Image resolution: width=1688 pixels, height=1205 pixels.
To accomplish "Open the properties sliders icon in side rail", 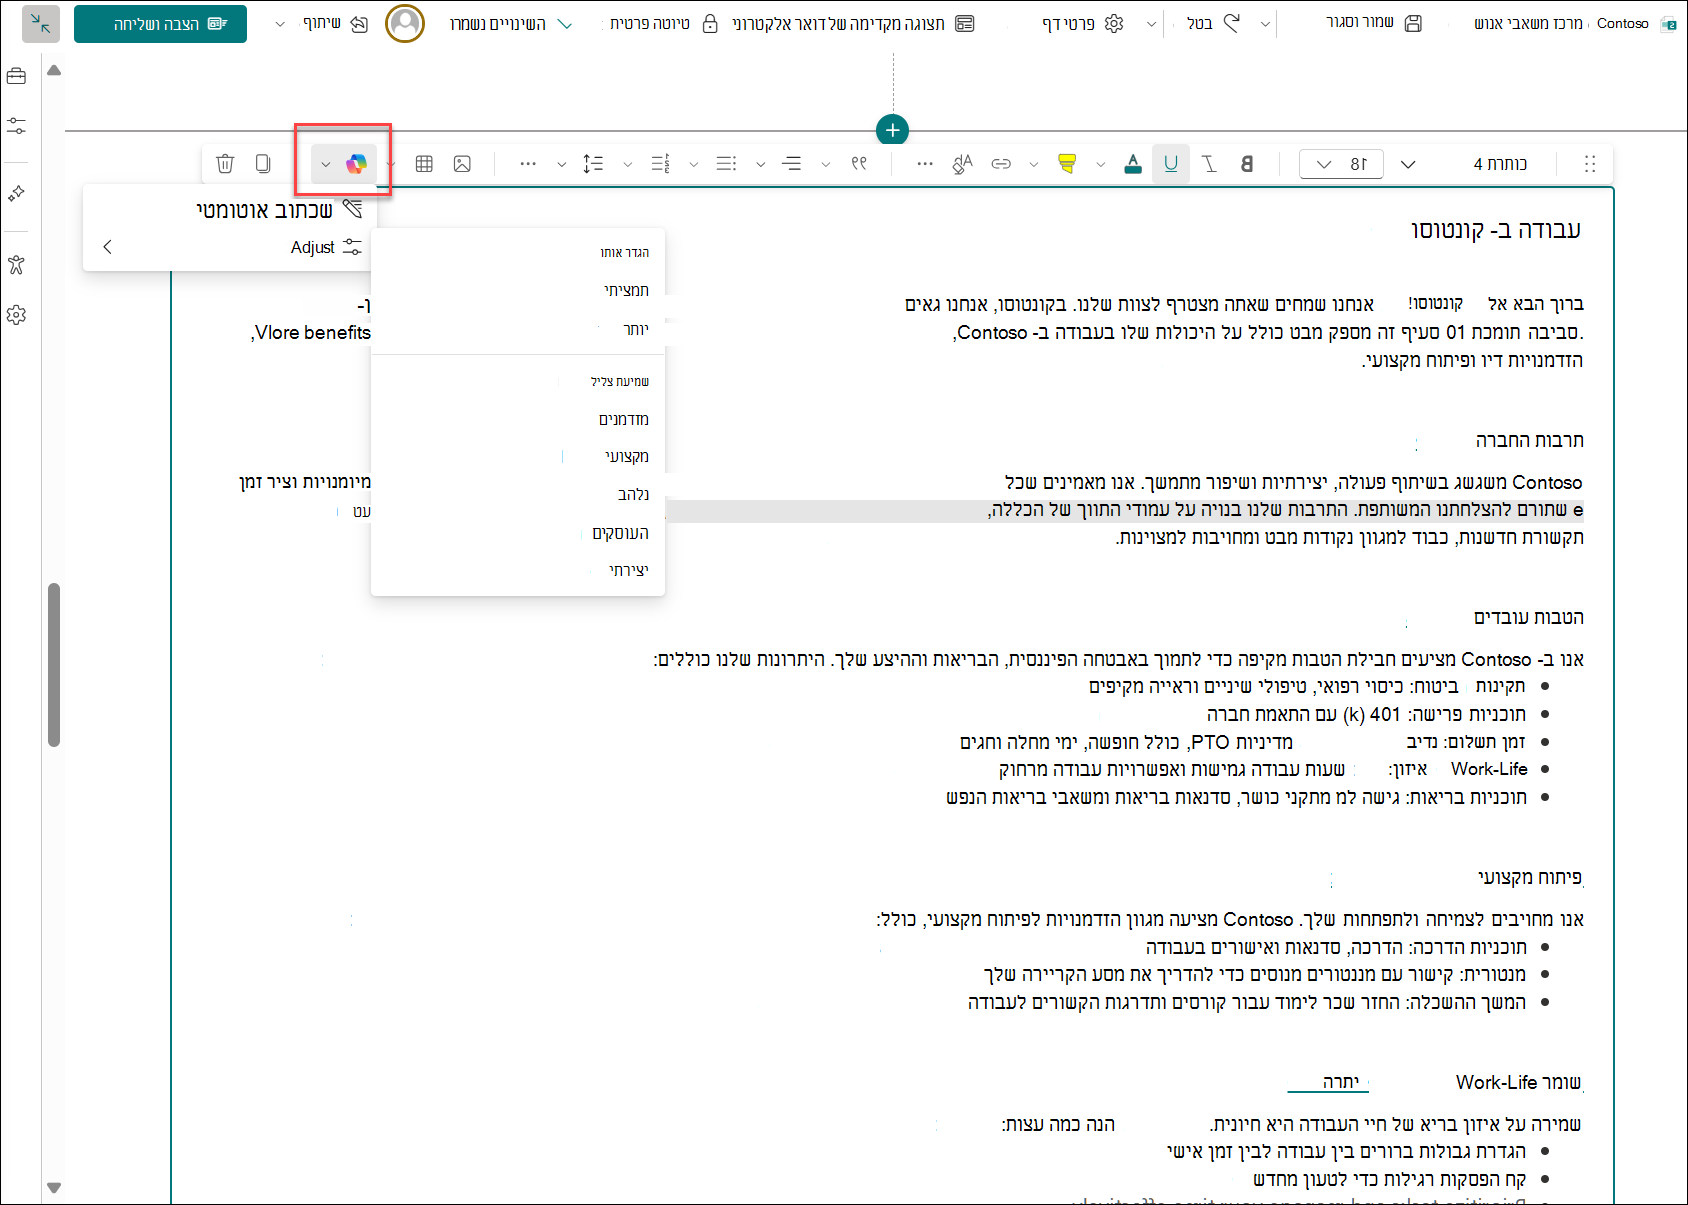I will 17,126.
